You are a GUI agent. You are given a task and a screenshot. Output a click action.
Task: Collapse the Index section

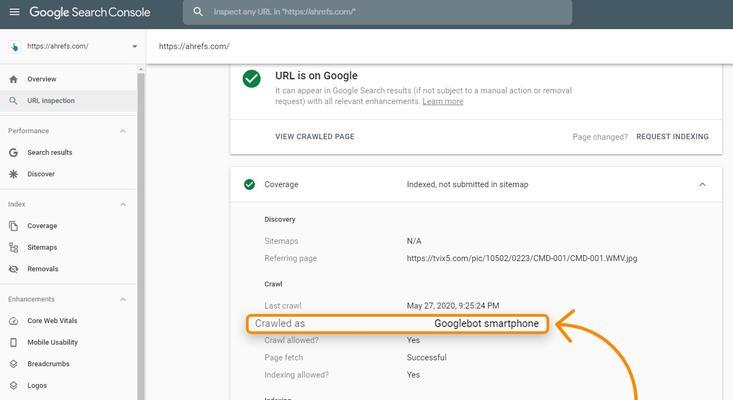tap(123, 205)
